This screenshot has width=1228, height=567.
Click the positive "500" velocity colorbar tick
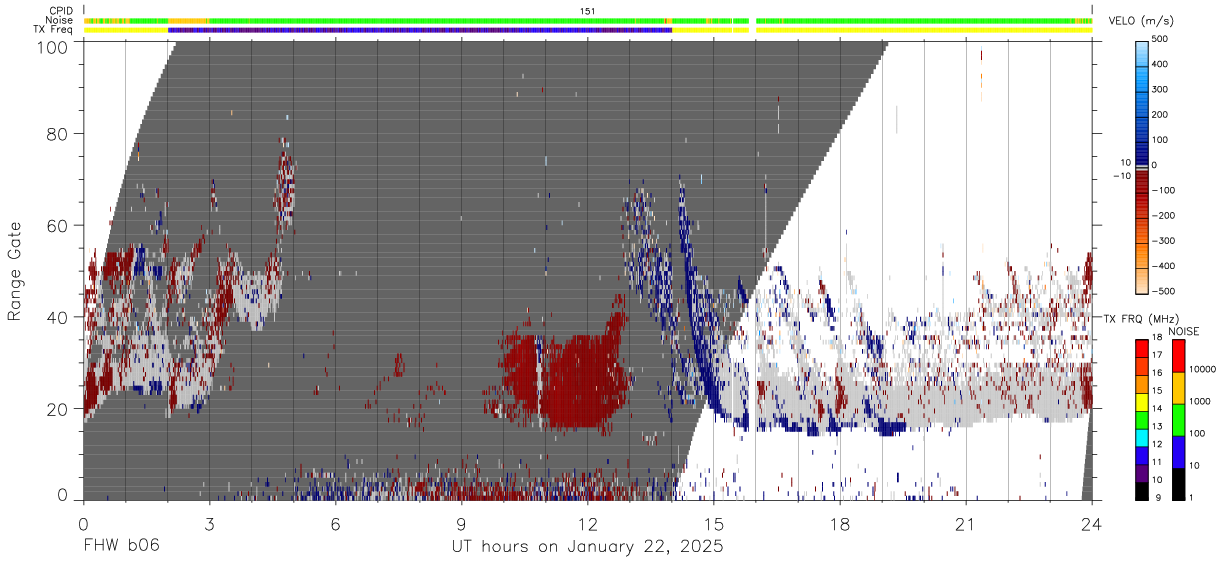point(1159,40)
